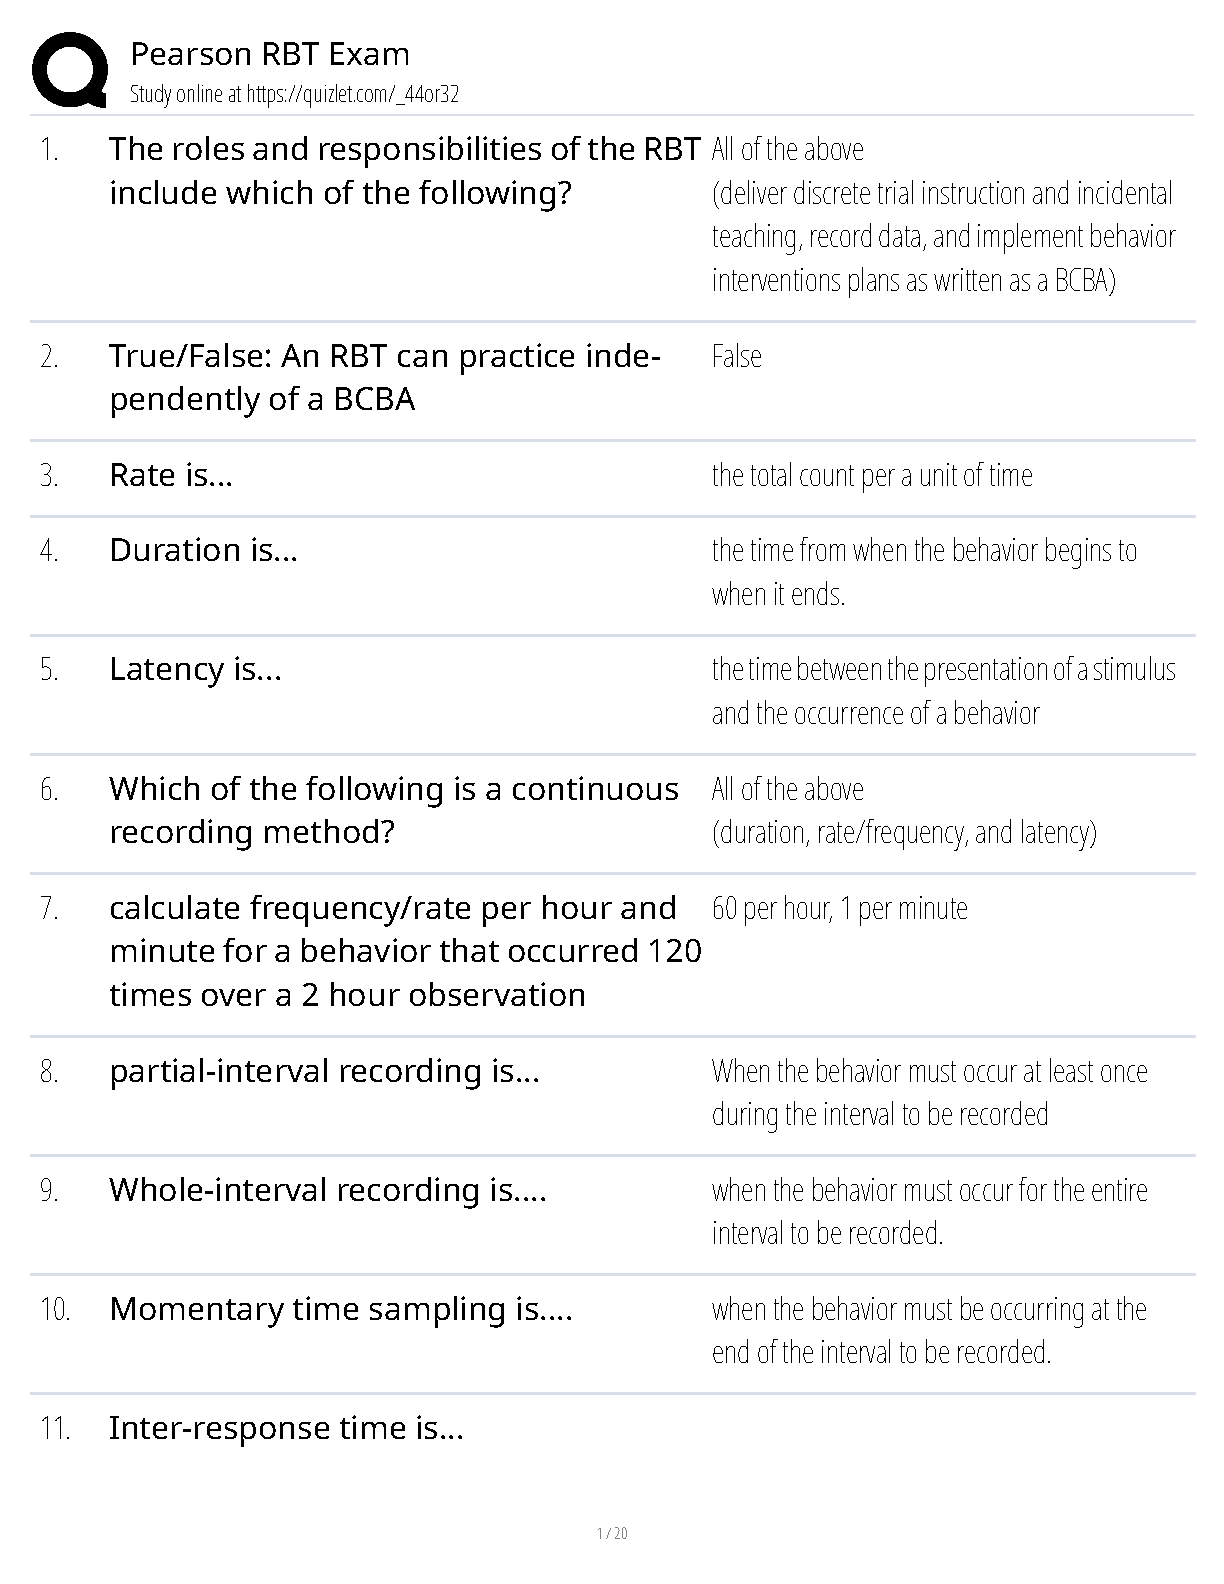Click the 'Momentary time sampling is....' term
This screenshot has width=1224, height=1584.
tap(341, 1309)
